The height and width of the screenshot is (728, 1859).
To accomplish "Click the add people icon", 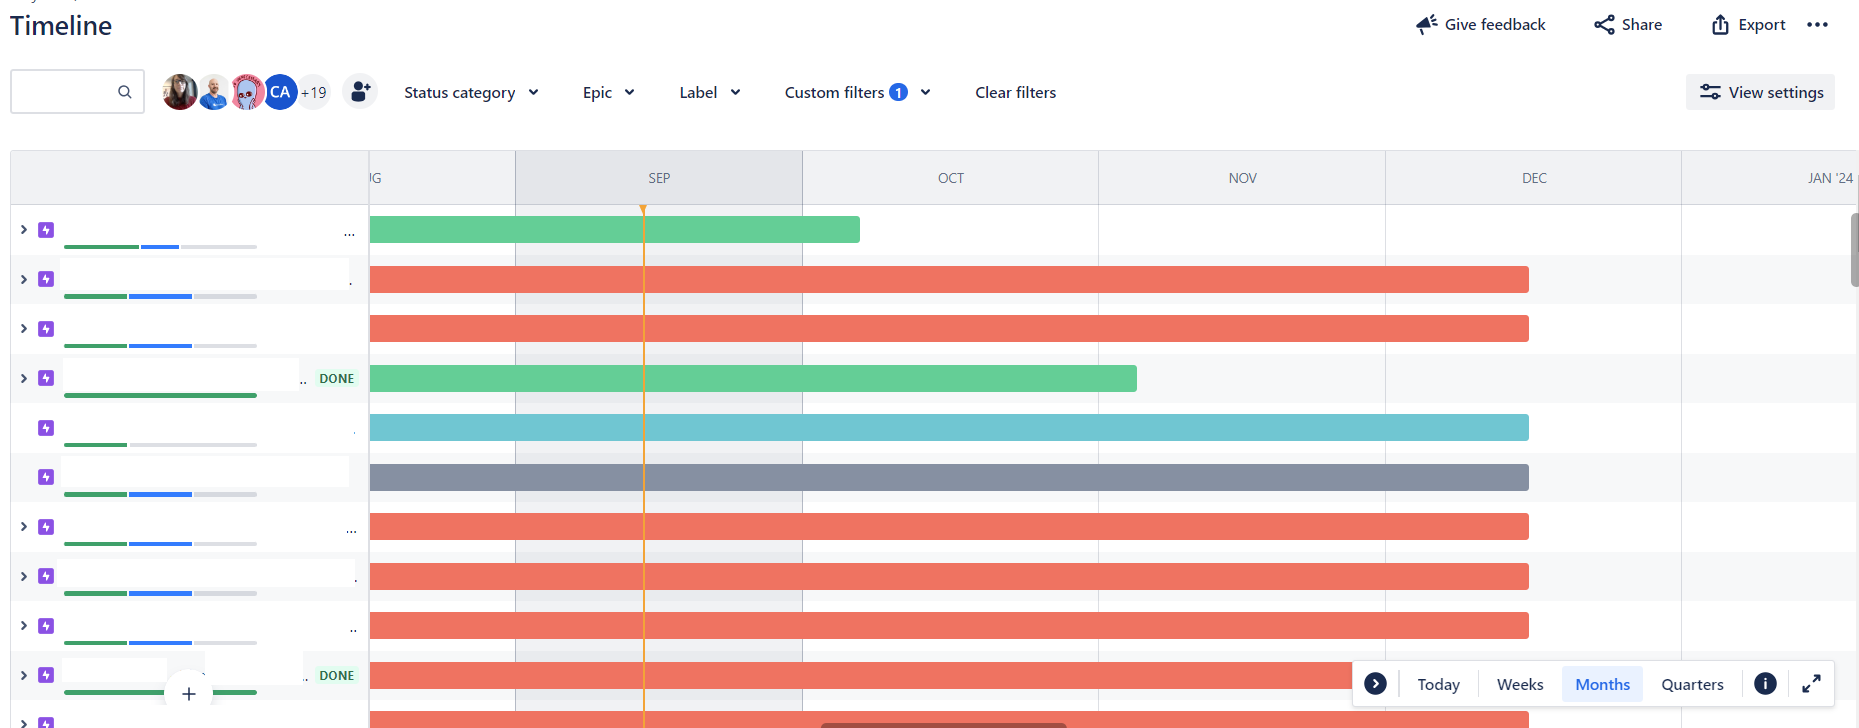I will point(360,92).
